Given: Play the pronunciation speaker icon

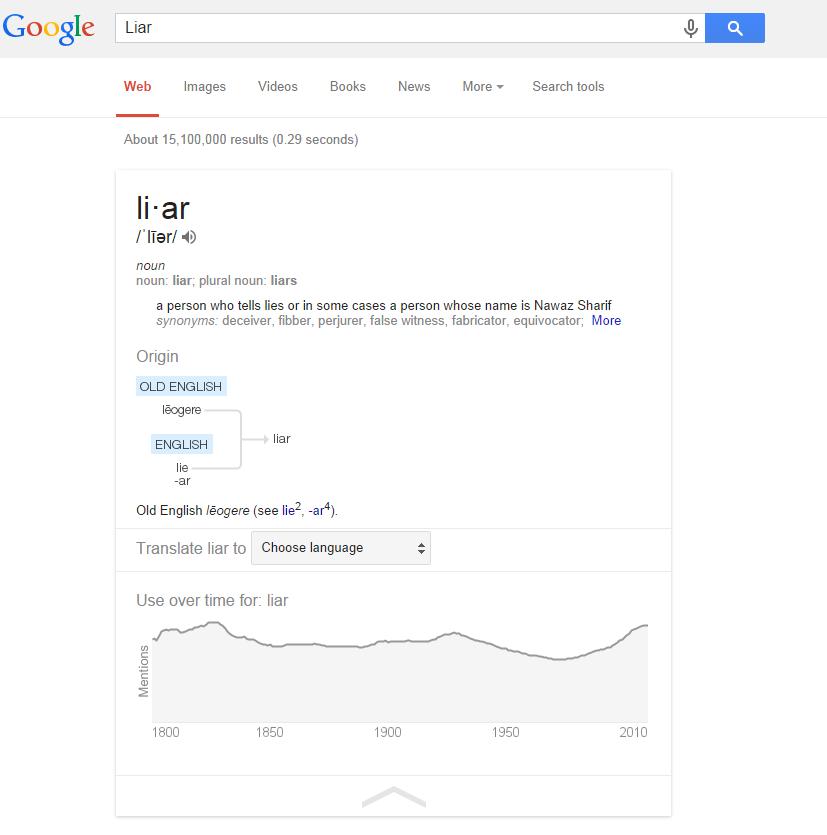Looking at the screenshot, I should pos(190,237).
